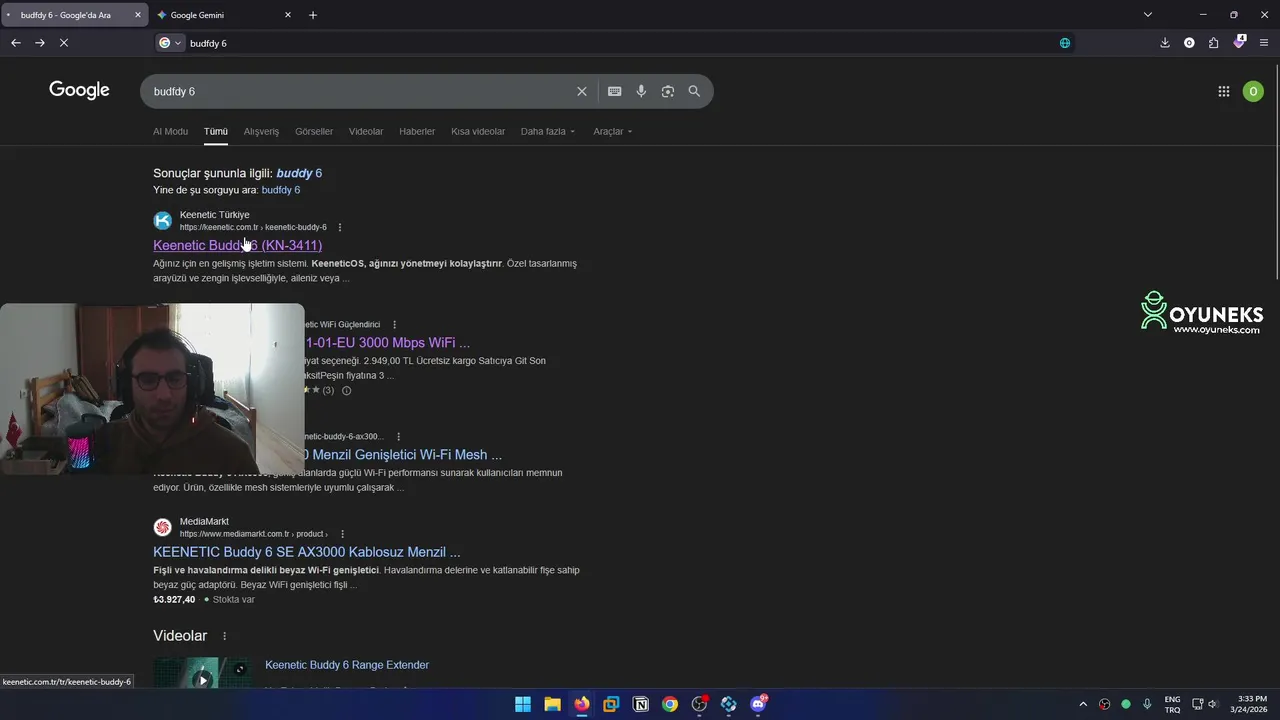
Task: Open 'Keenetic Buddy 6 Range Extender' video title
Action: pyautogui.click(x=347, y=665)
